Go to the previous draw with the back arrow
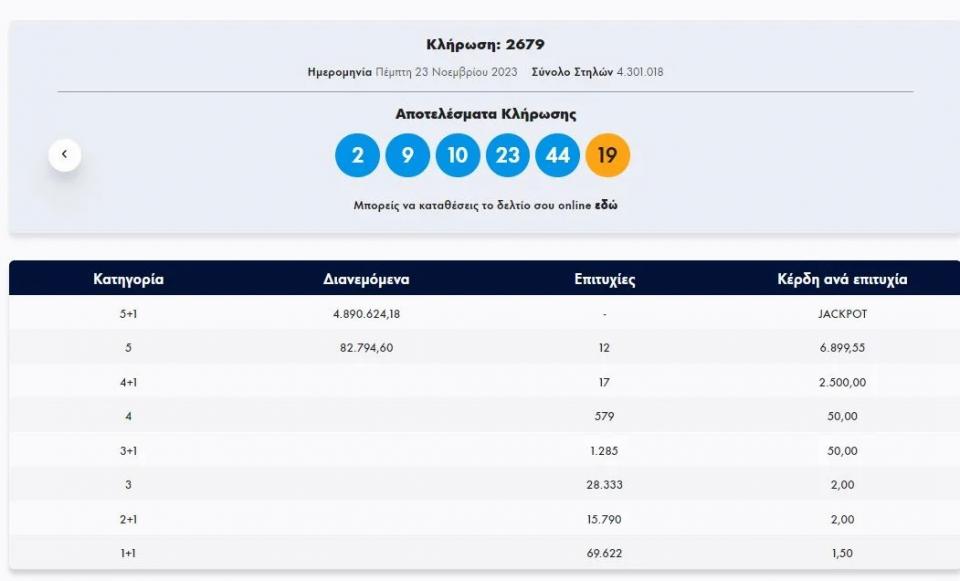Screen dimensions: 960x581 (x=65, y=155)
